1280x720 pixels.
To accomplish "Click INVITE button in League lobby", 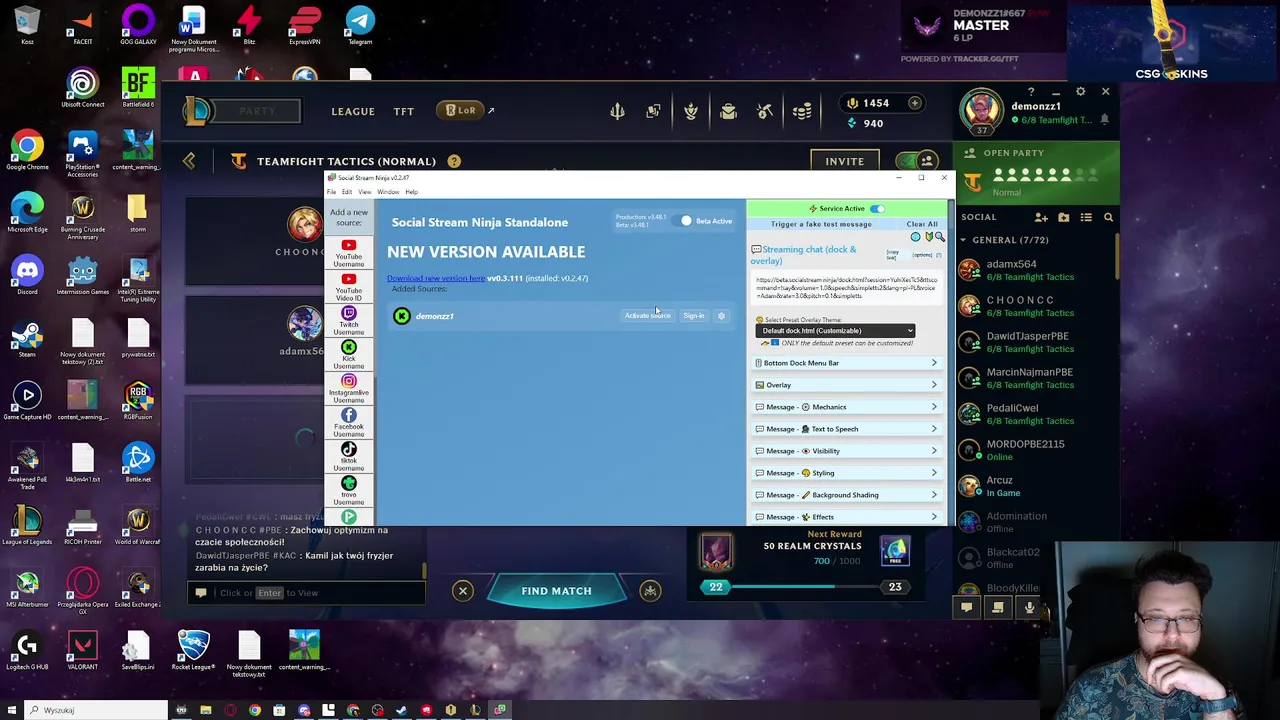I will coord(844,161).
